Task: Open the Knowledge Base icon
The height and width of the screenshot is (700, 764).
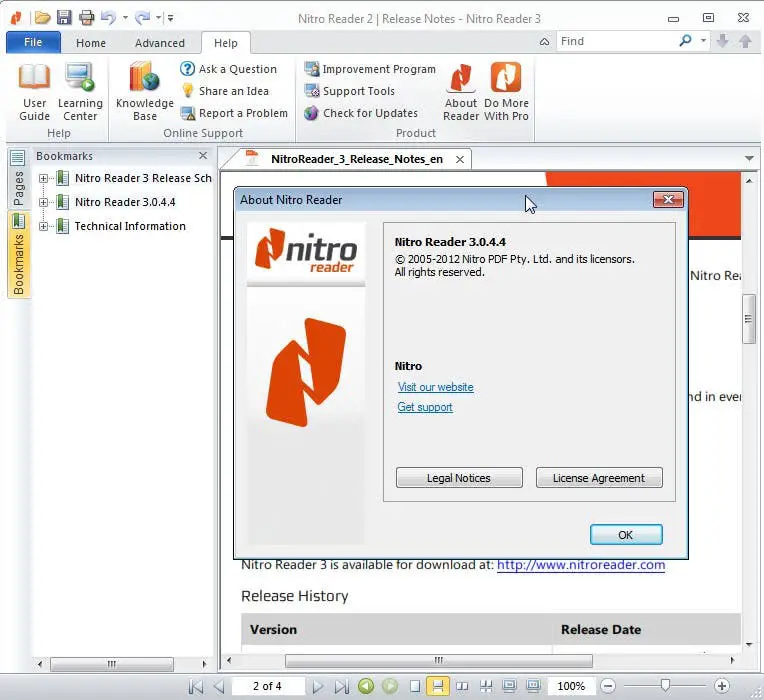Action: 145,92
